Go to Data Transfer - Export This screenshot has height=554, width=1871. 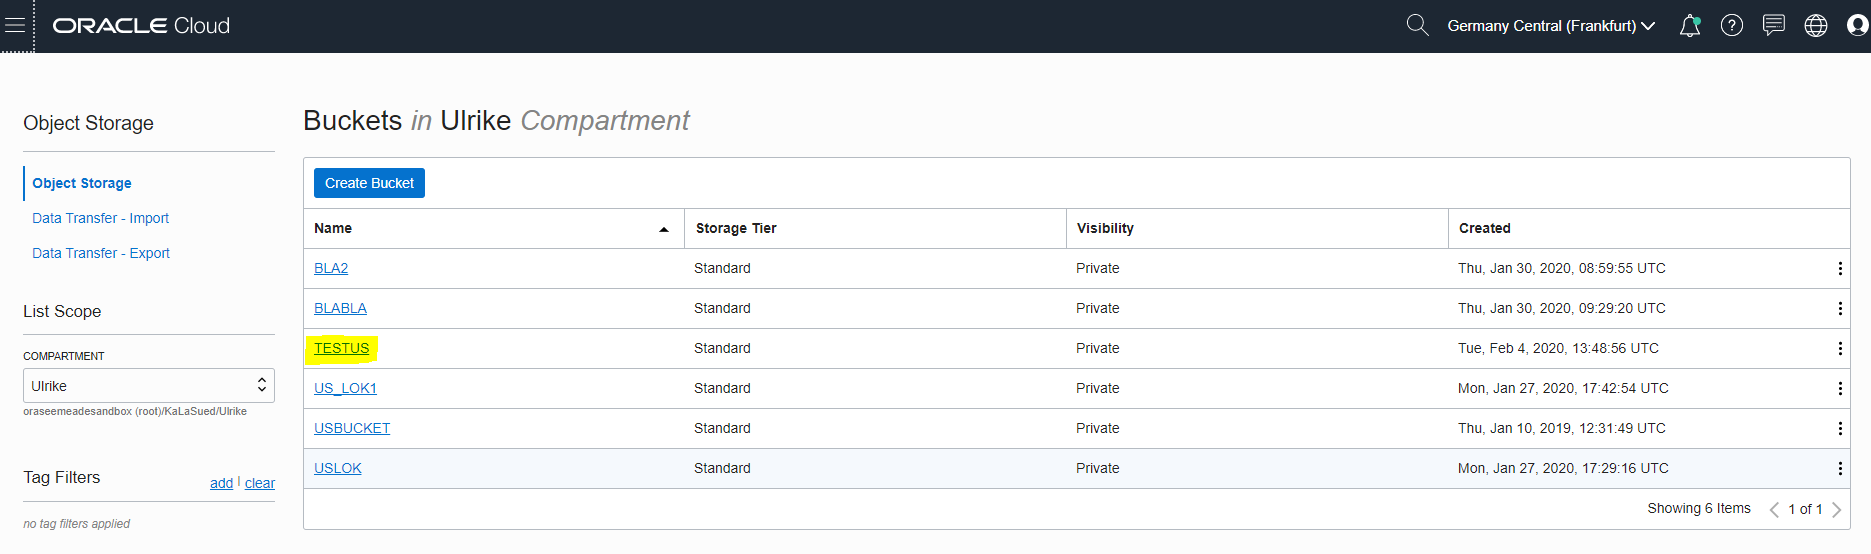click(101, 253)
